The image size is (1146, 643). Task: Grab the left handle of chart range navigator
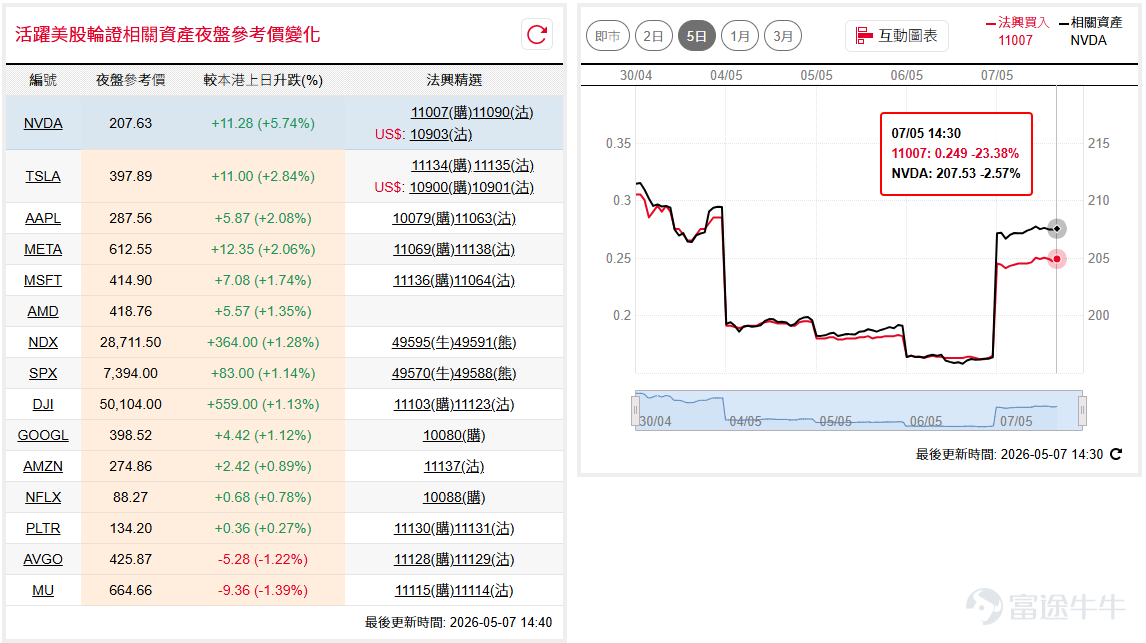[x=635, y=410]
